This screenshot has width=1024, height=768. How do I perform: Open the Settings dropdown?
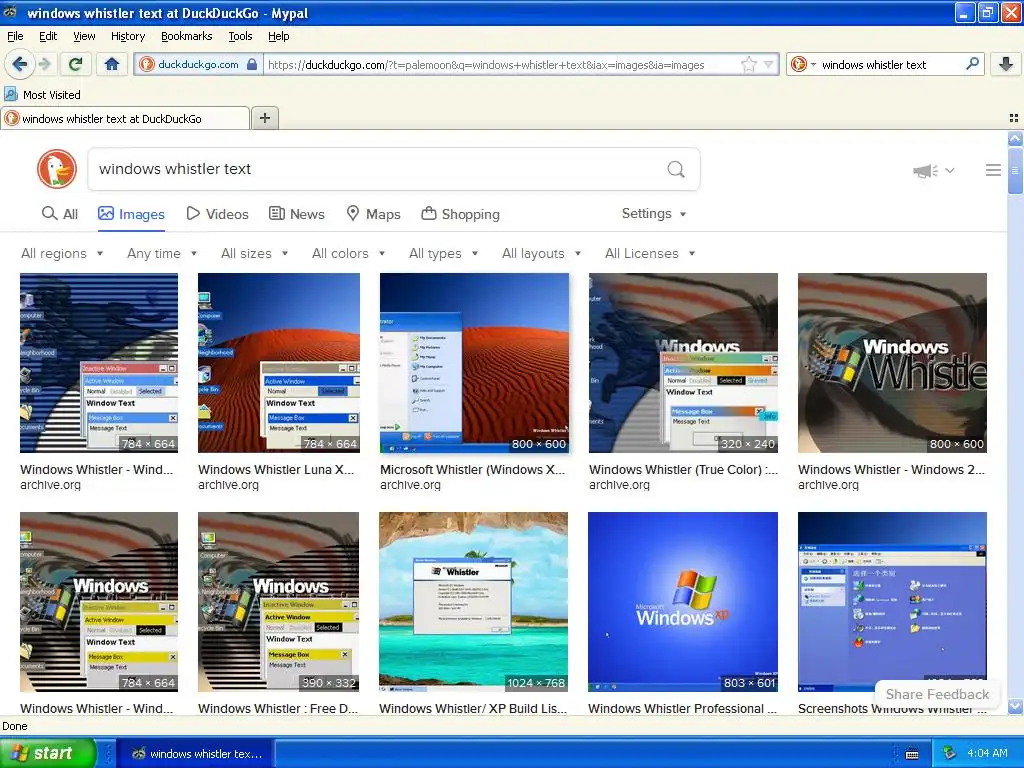click(654, 214)
